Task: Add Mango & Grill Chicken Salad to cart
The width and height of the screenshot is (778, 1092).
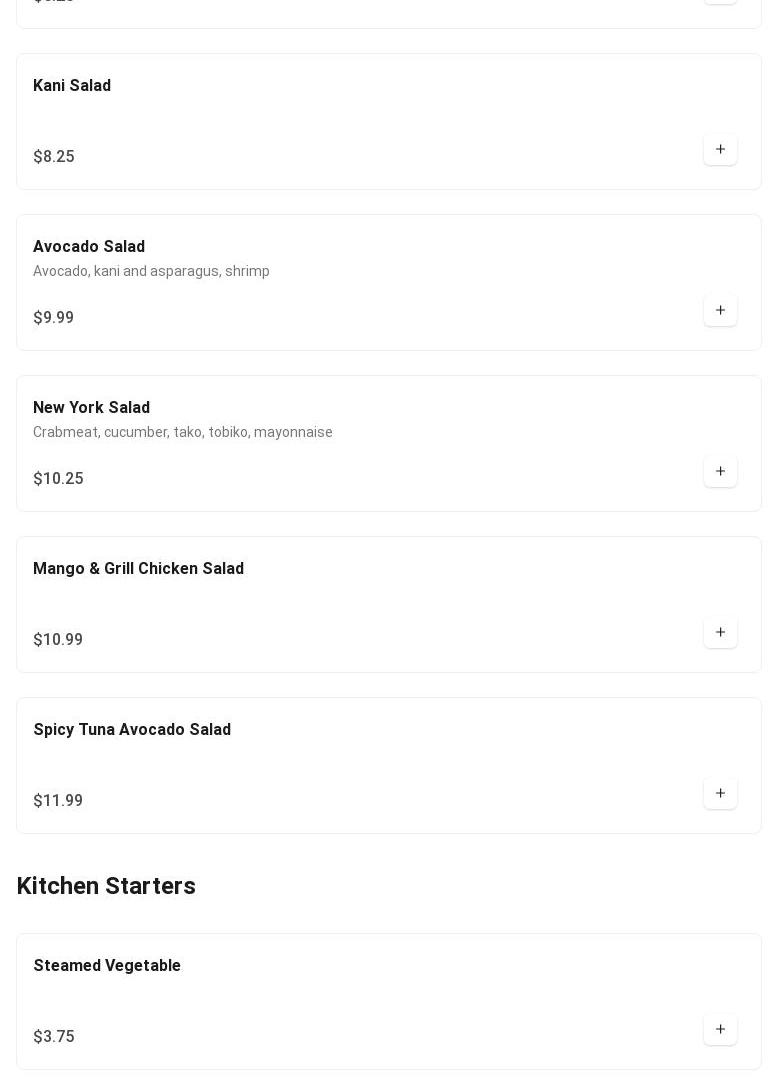Action: point(720,633)
